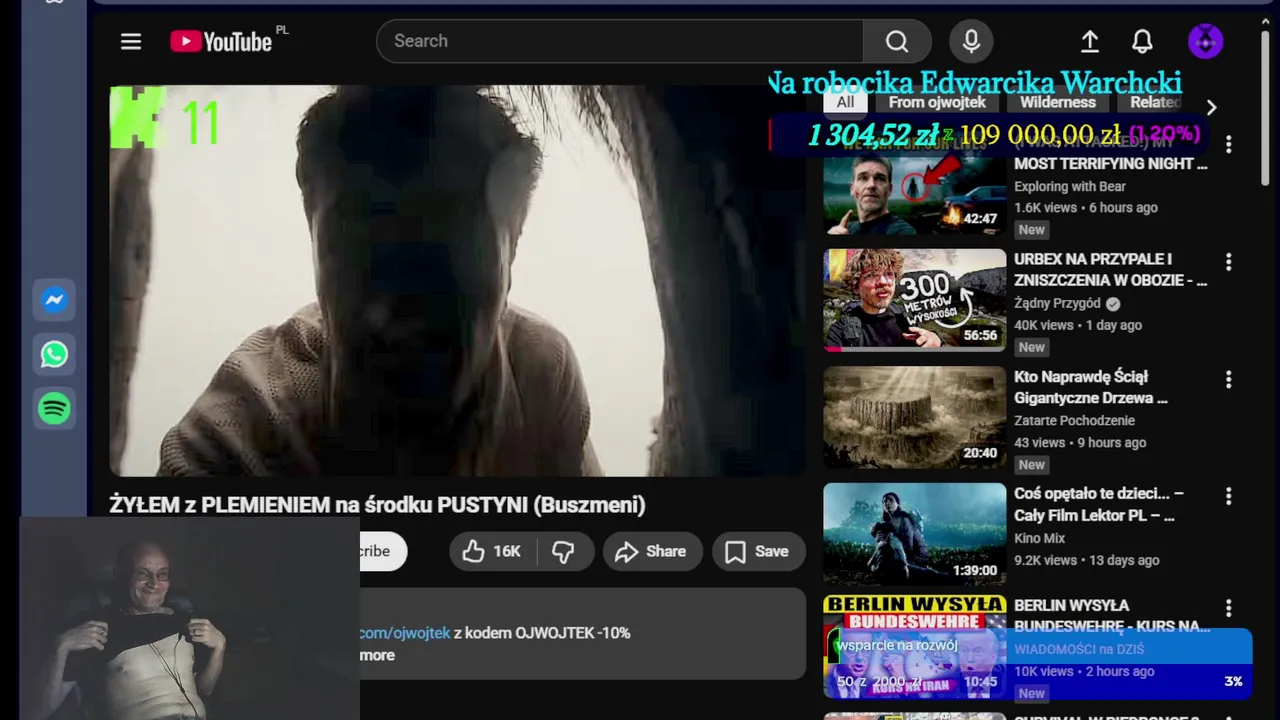This screenshot has width=1280, height=720.
Task: Expand the description with more
Action: point(377,655)
